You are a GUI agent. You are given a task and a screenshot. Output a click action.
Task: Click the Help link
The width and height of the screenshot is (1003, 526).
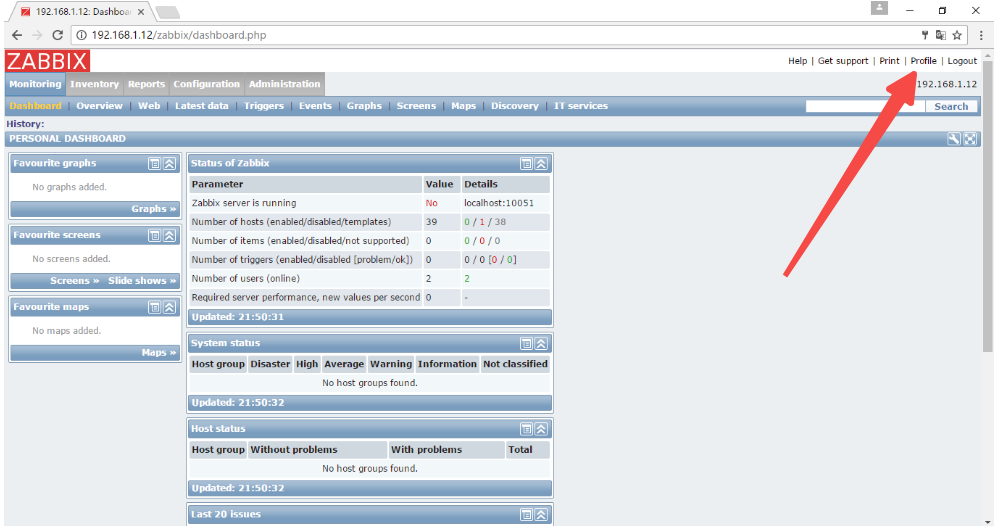[798, 61]
